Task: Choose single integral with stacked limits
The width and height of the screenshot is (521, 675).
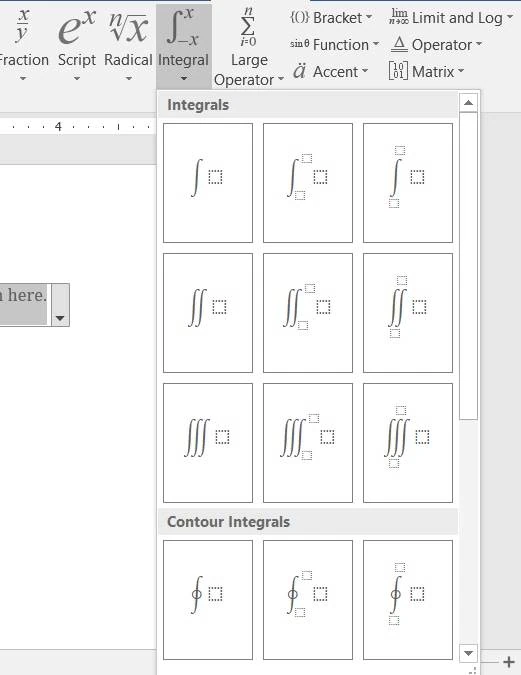Action: tap(408, 183)
